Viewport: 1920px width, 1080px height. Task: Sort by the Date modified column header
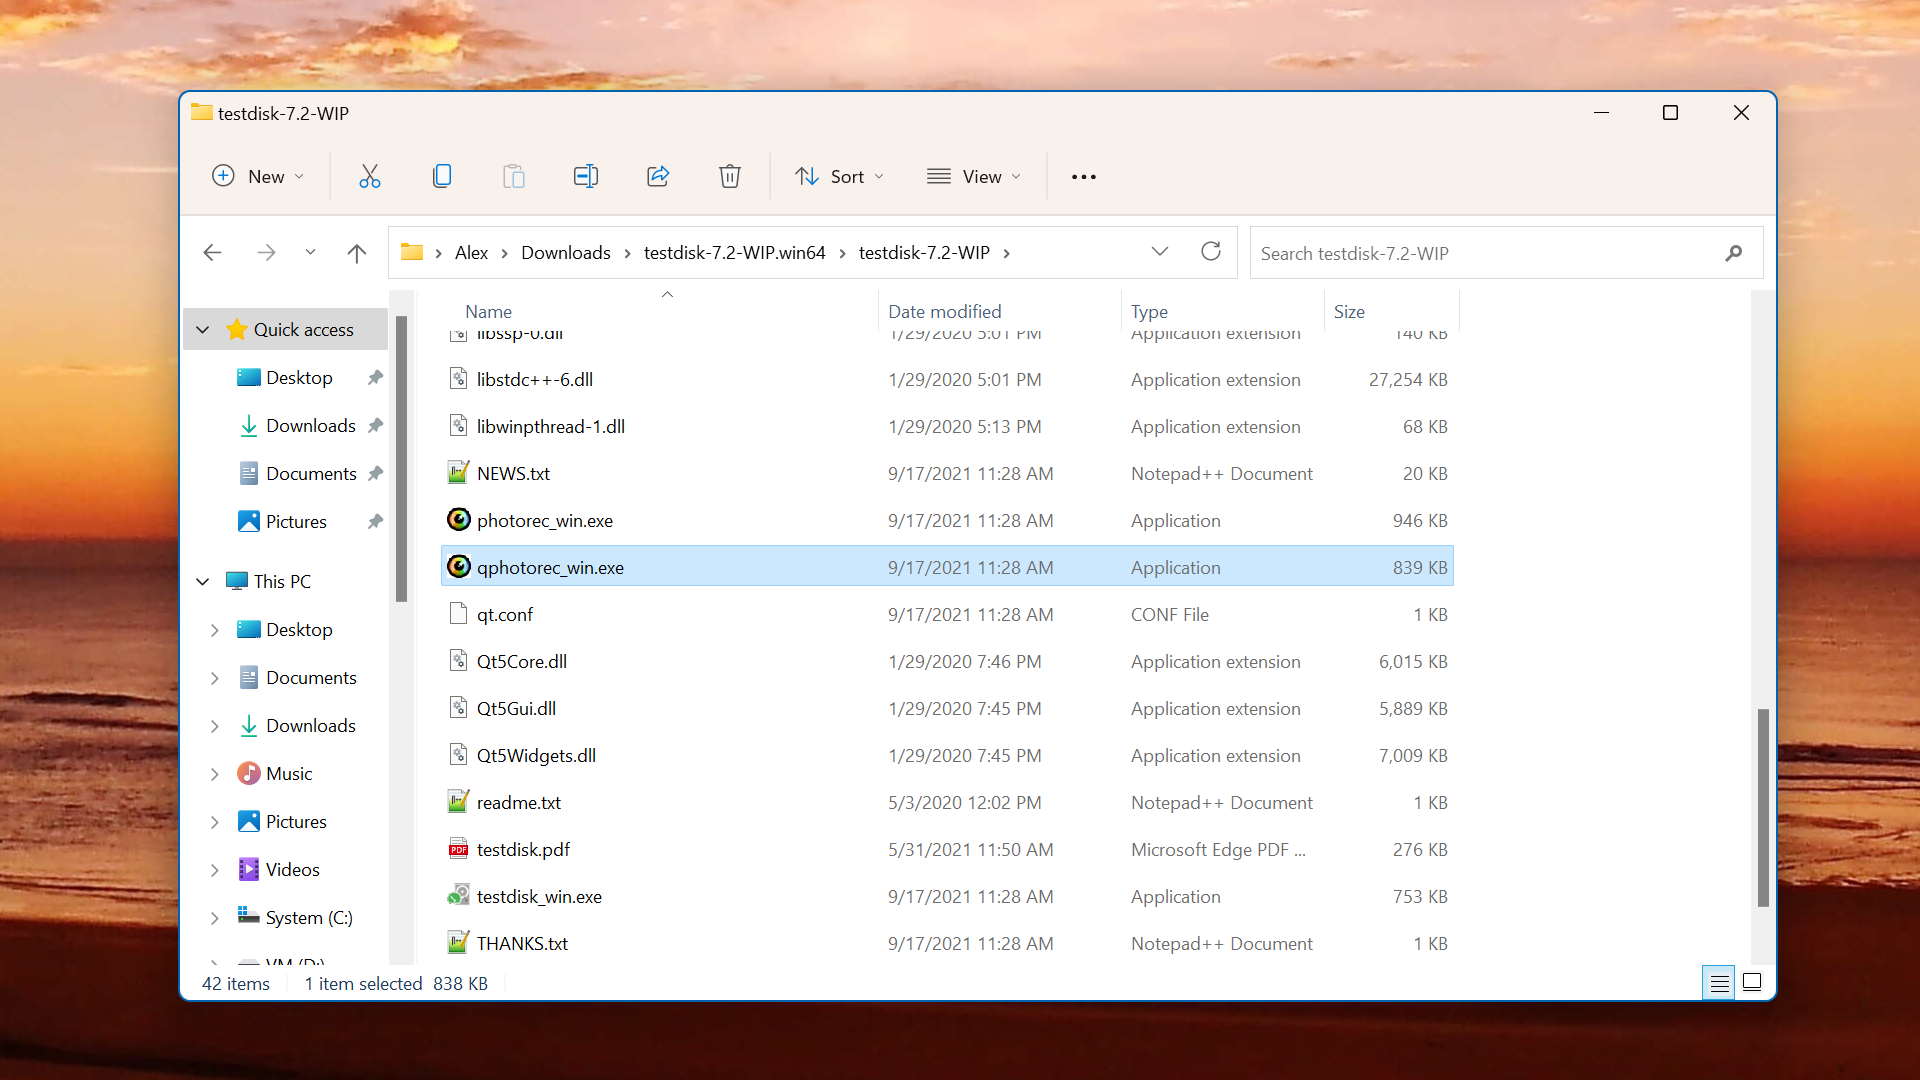pos(944,312)
